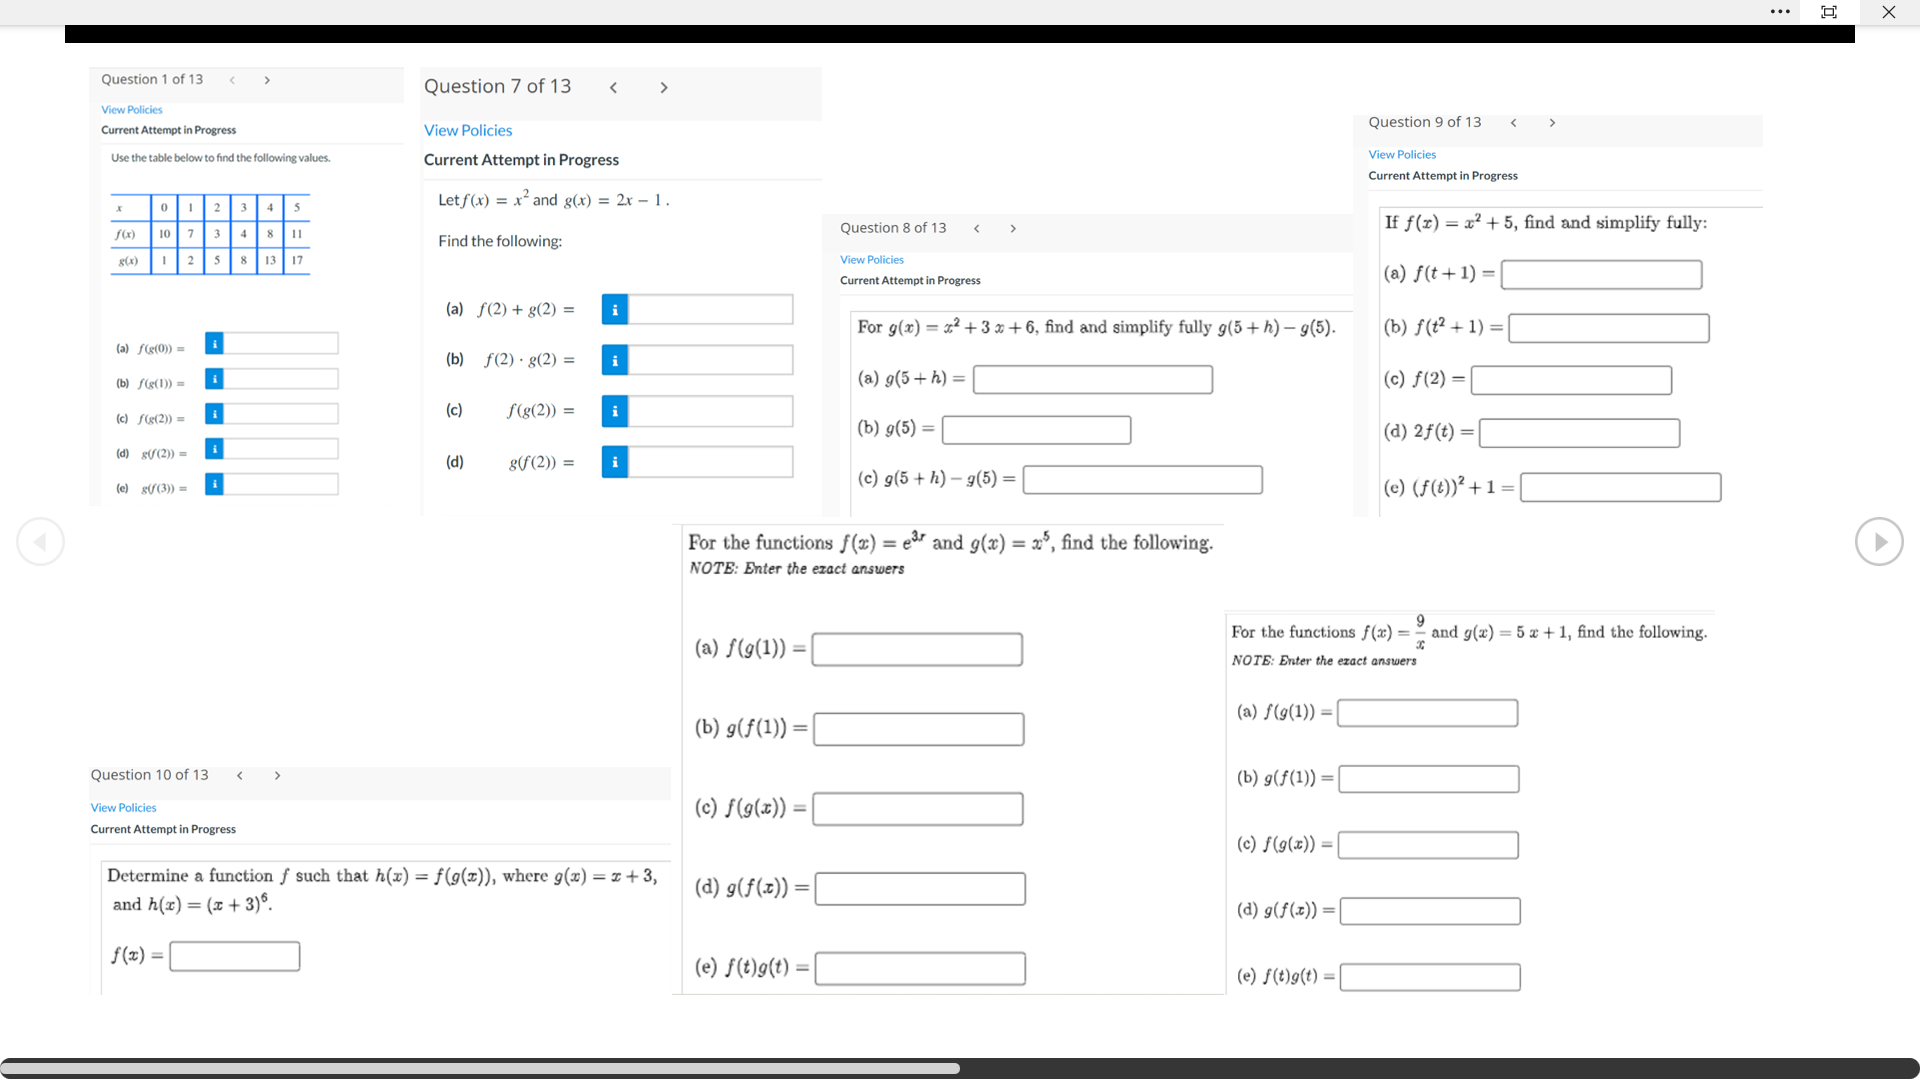This screenshot has height=1080, width=1920.
Task: Click the screenshot crop icon near the window controls
Action: [1829, 12]
